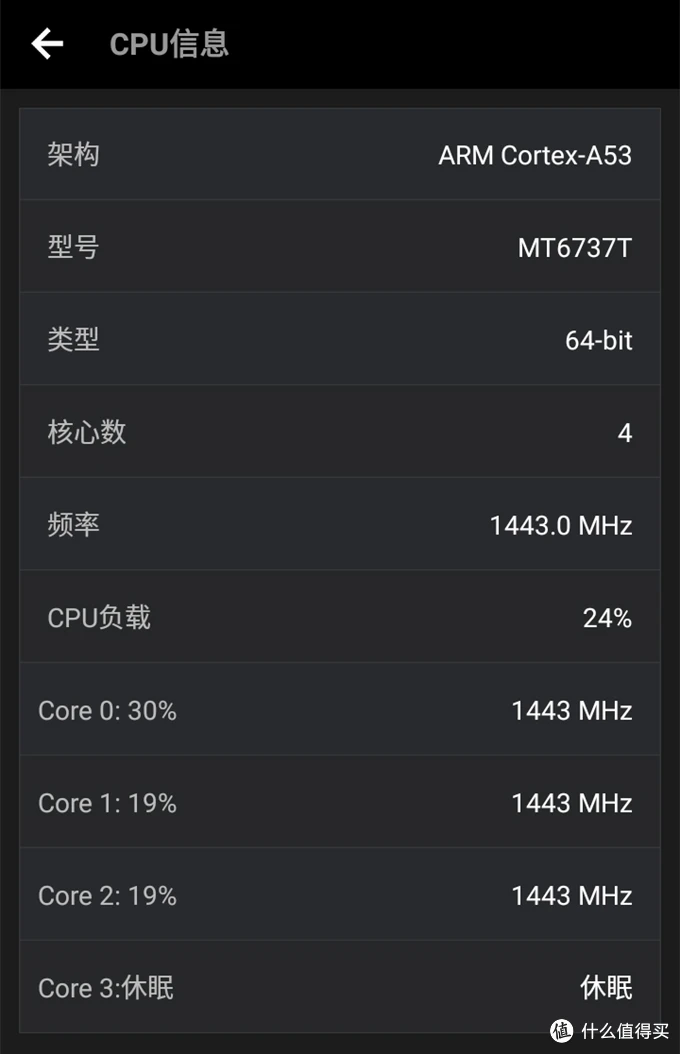The image size is (680, 1054).
Task: Click the 值 watermark logo icon
Action: (x=562, y=1030)
